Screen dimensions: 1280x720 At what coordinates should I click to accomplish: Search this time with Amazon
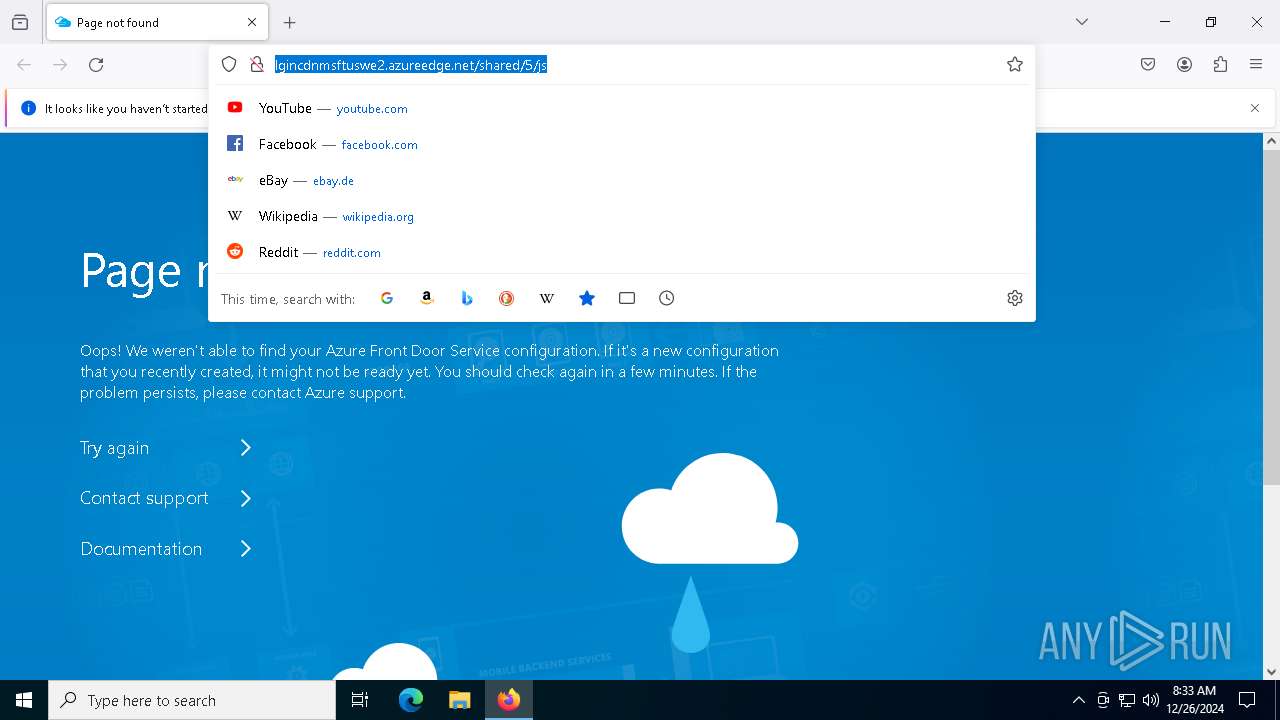pos(427,298)
